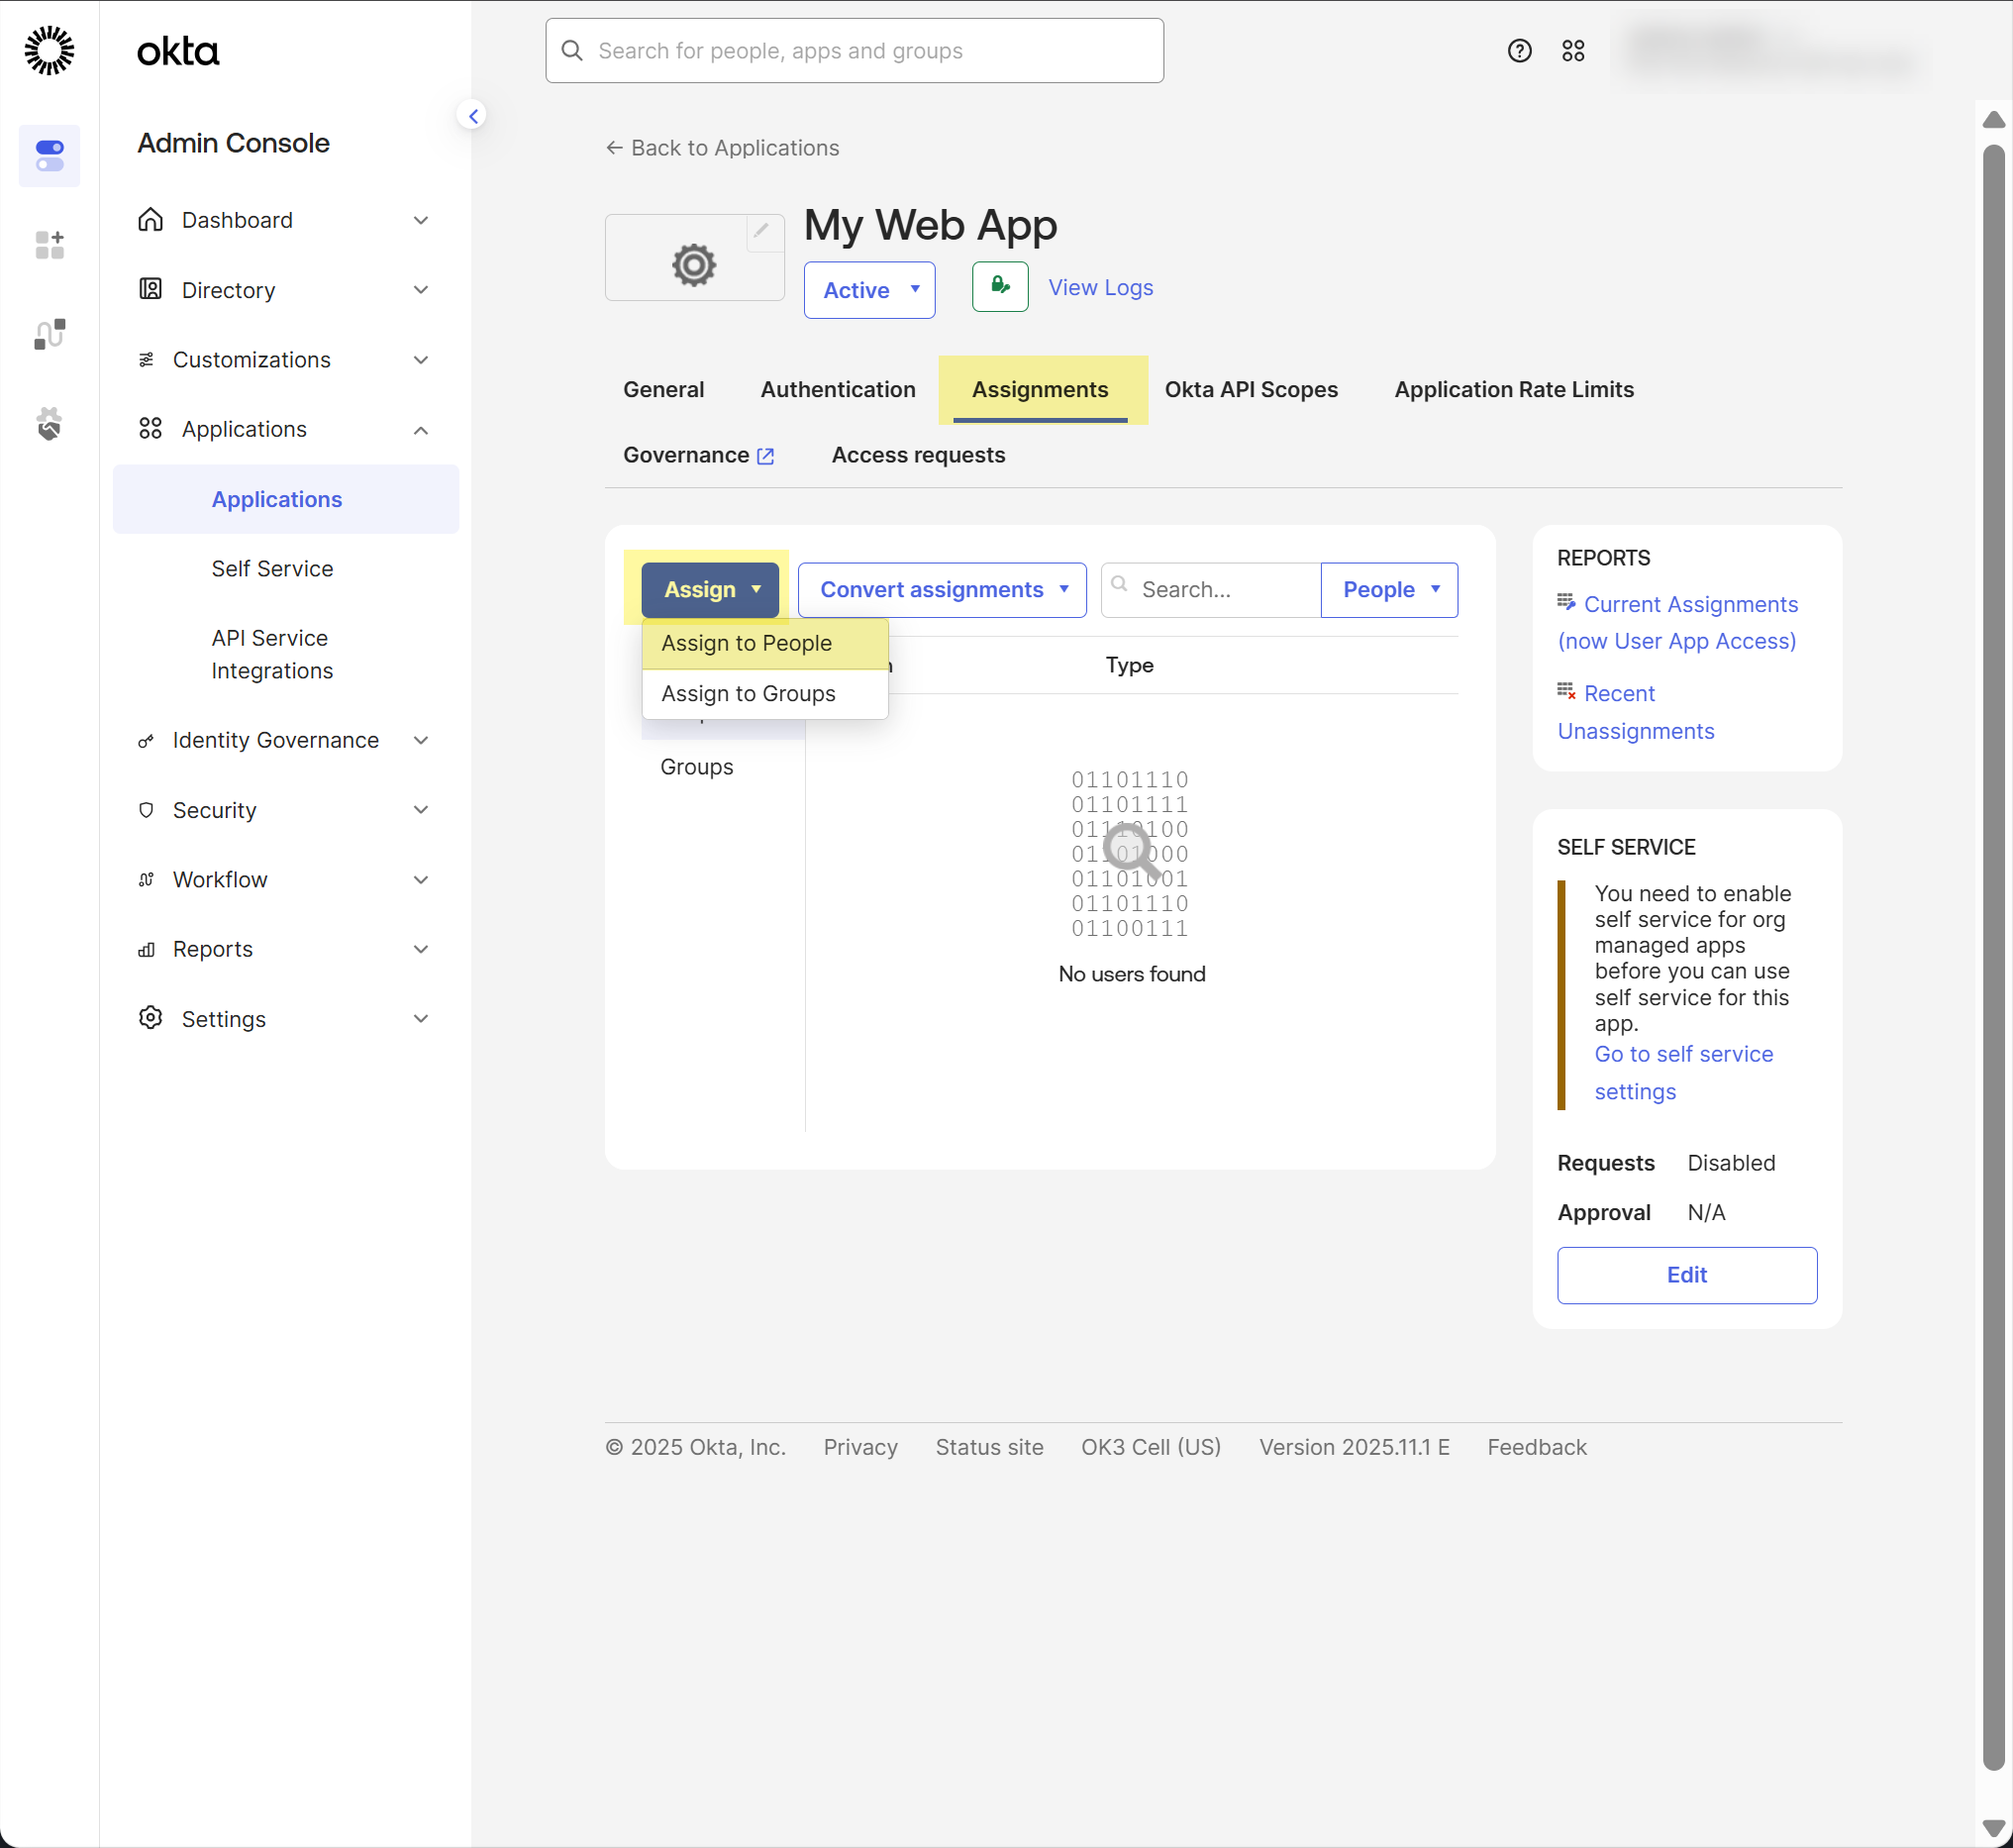This screenshot has width=2013, height=1848.
Task: Open the View Logs link
Action: (1100, 288)
